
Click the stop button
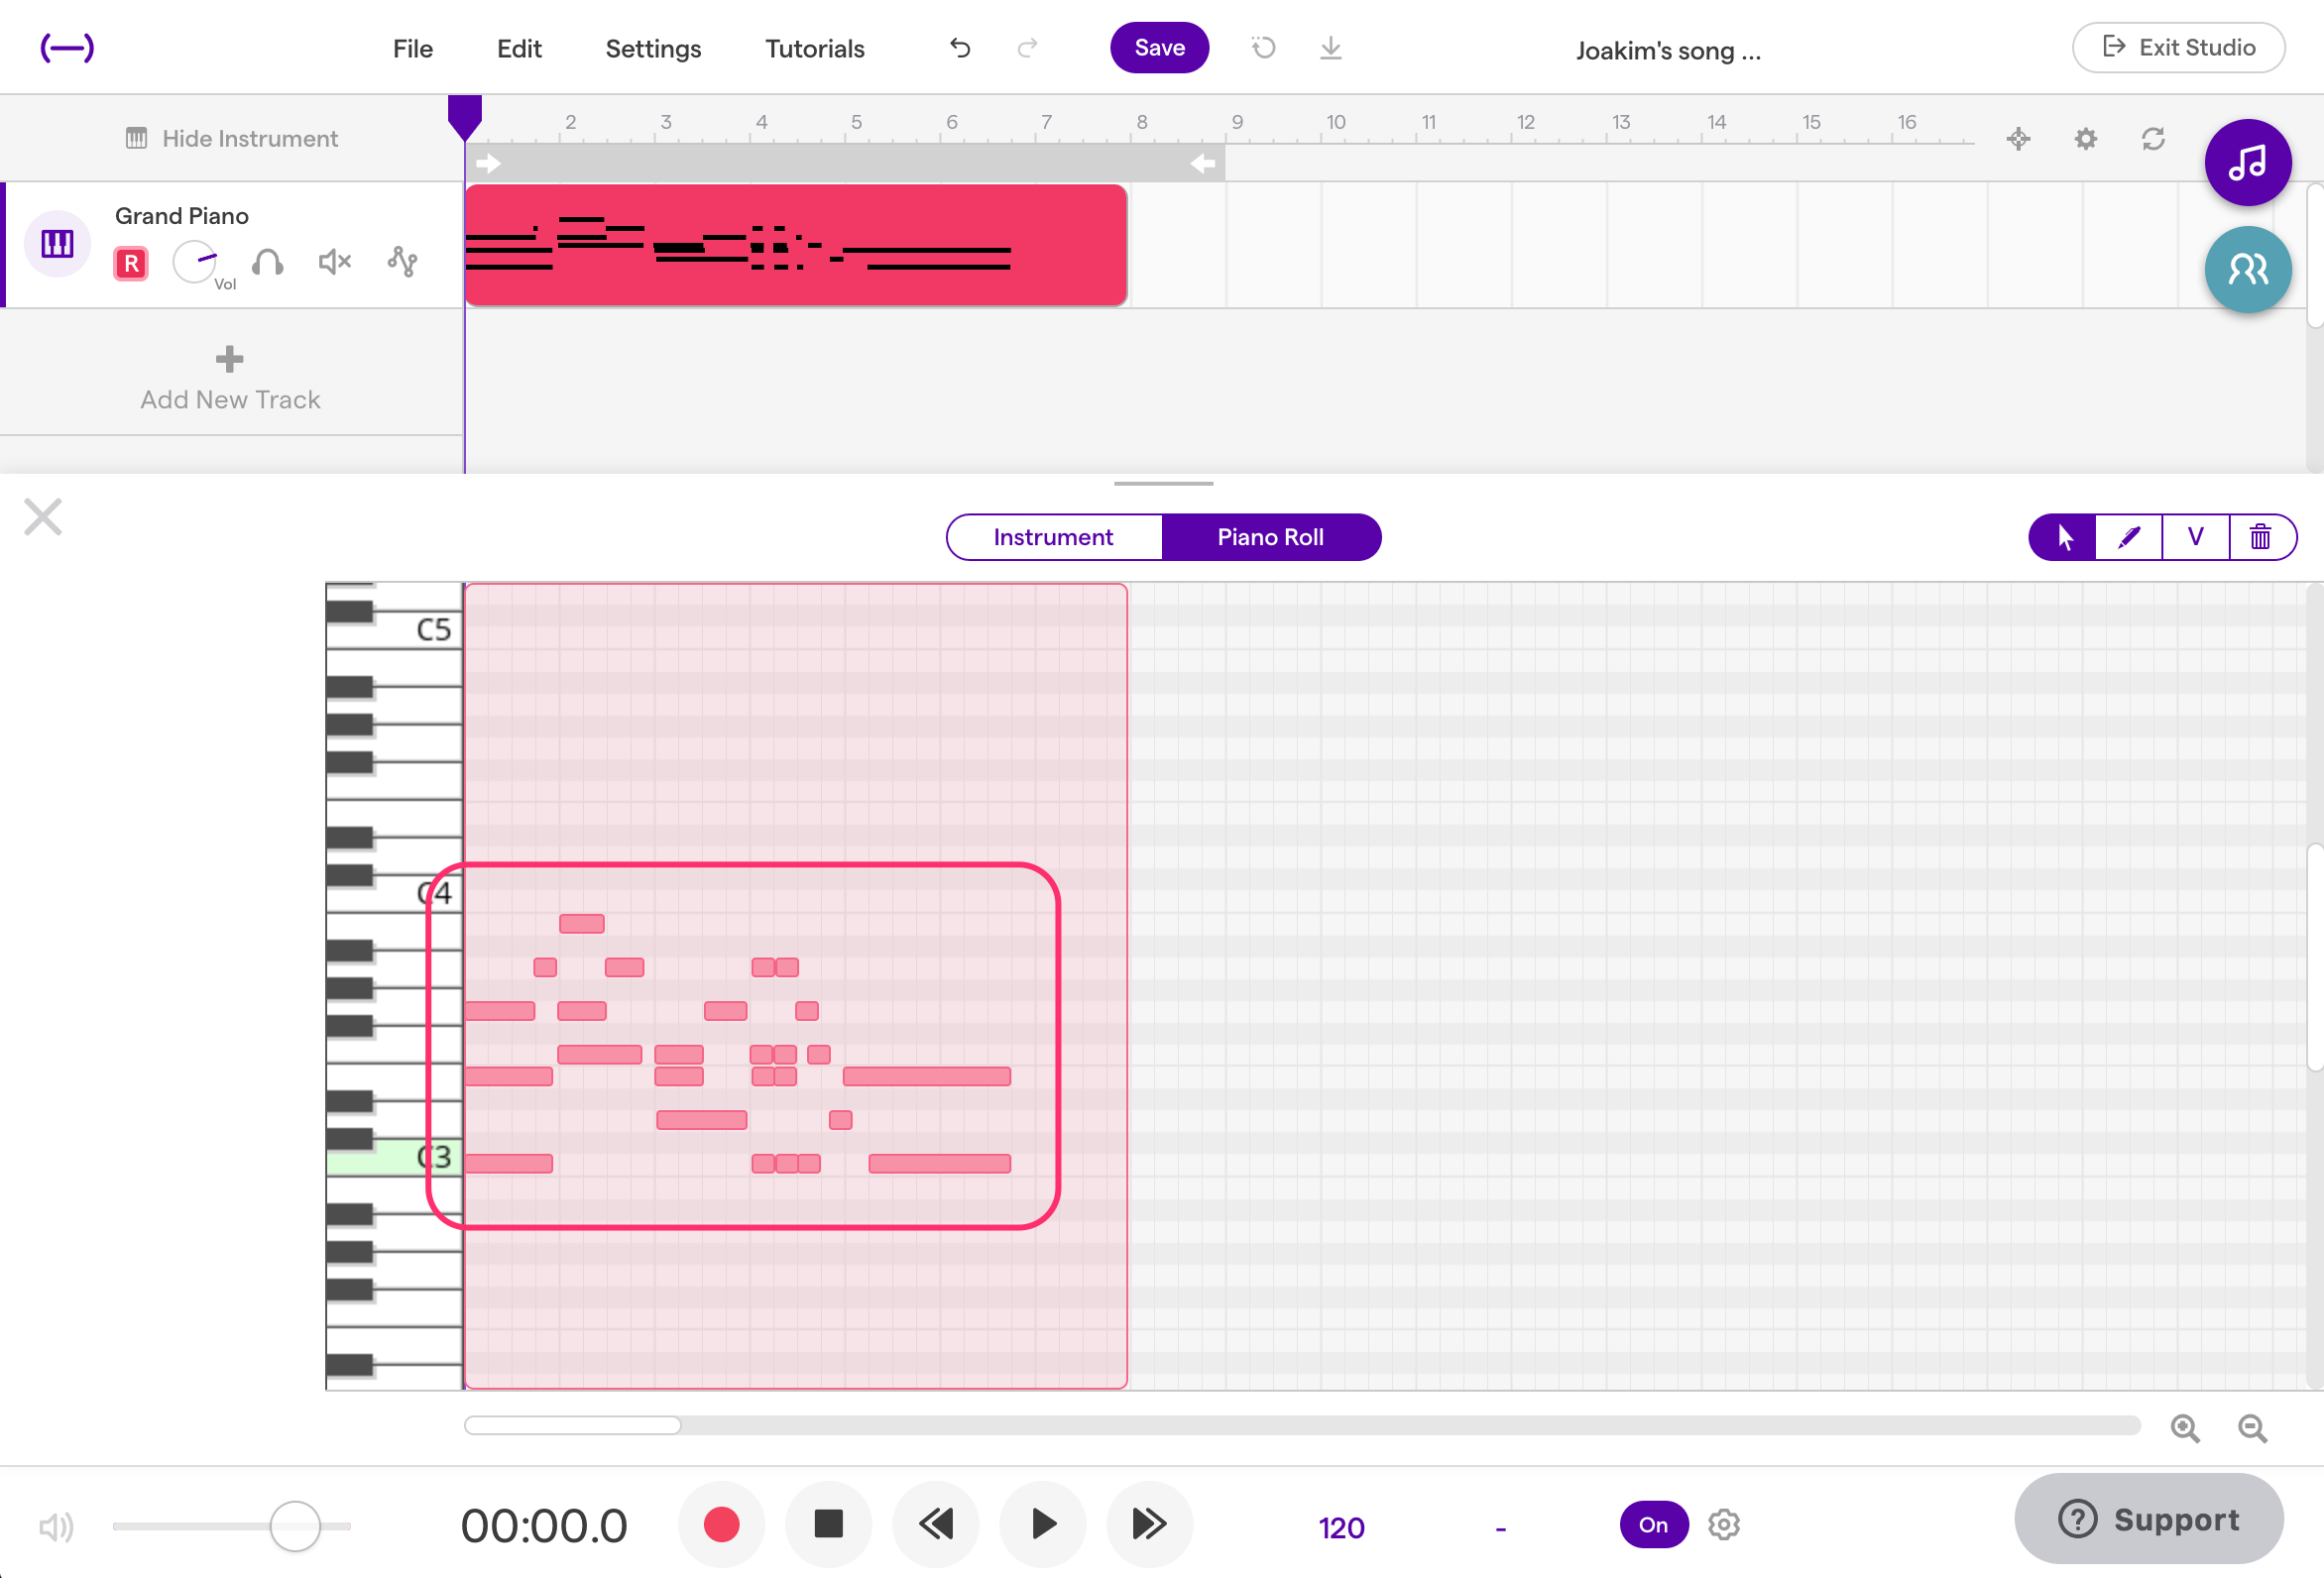[828, 1524]
